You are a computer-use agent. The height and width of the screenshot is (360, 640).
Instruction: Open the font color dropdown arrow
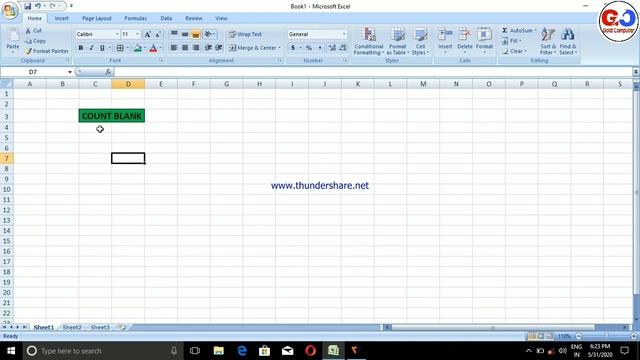[x=160, y=48]
